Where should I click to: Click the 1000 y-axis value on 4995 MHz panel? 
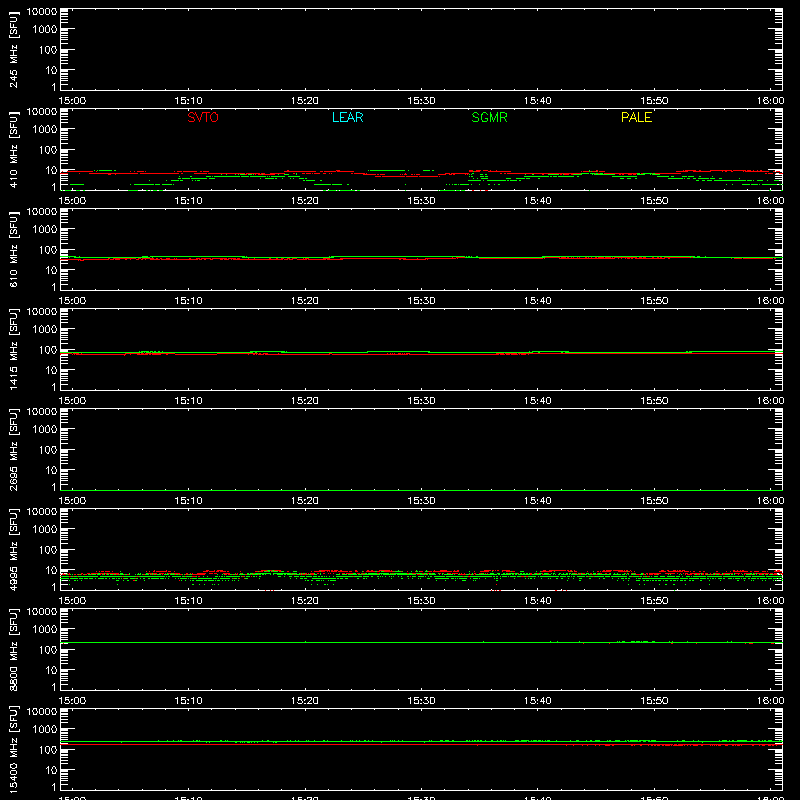click(45, 530)
